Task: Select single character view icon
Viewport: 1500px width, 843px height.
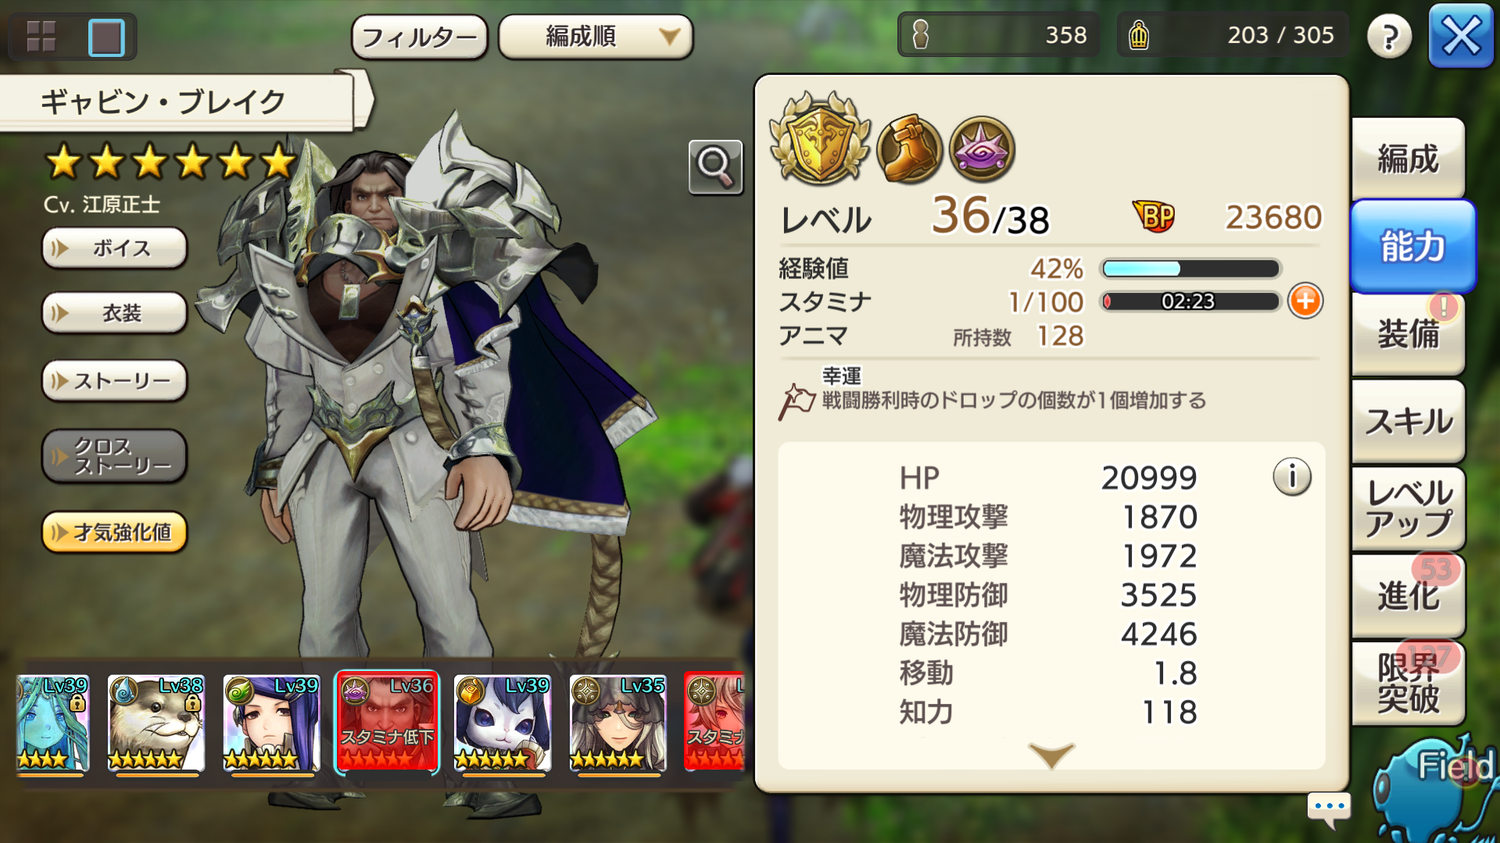Action: coord(106,37)
